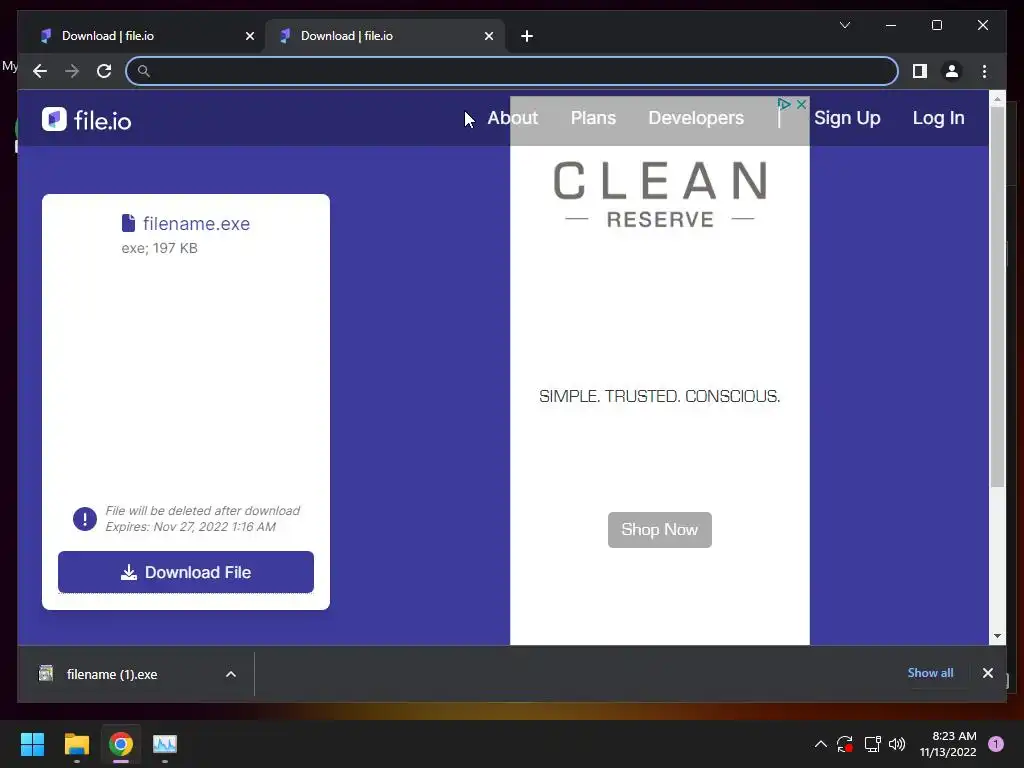This screenshot has height=768, width=1024.
Task: Click the CLEAN RESERVE ad logo
Action: click(660, 194)
